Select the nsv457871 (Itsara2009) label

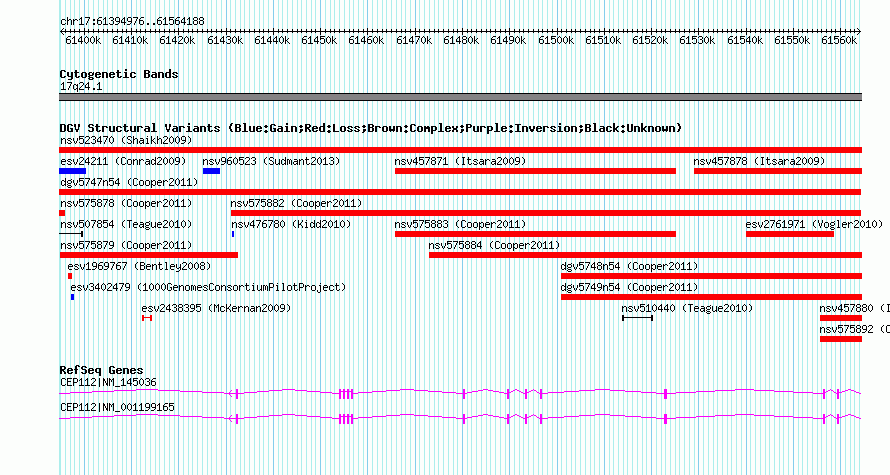pyautogui.click(x=460, y=161)
